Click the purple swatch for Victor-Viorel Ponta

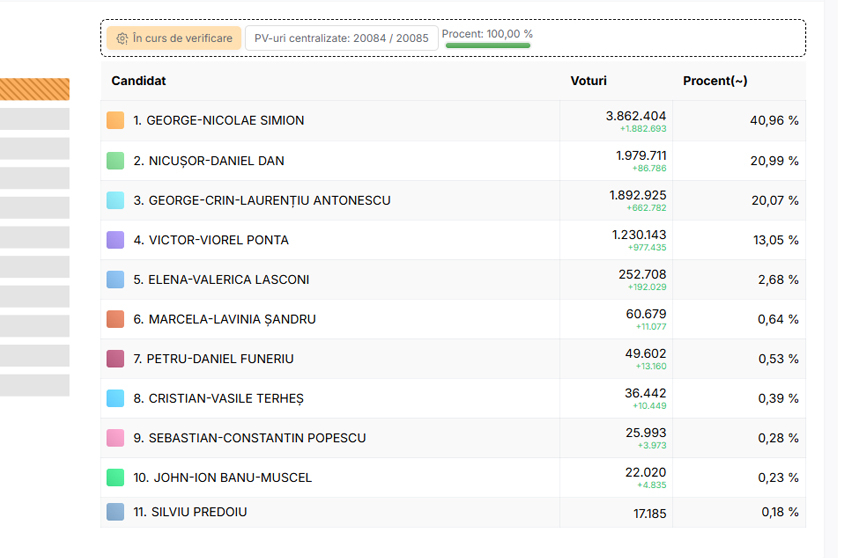point(115,240)
